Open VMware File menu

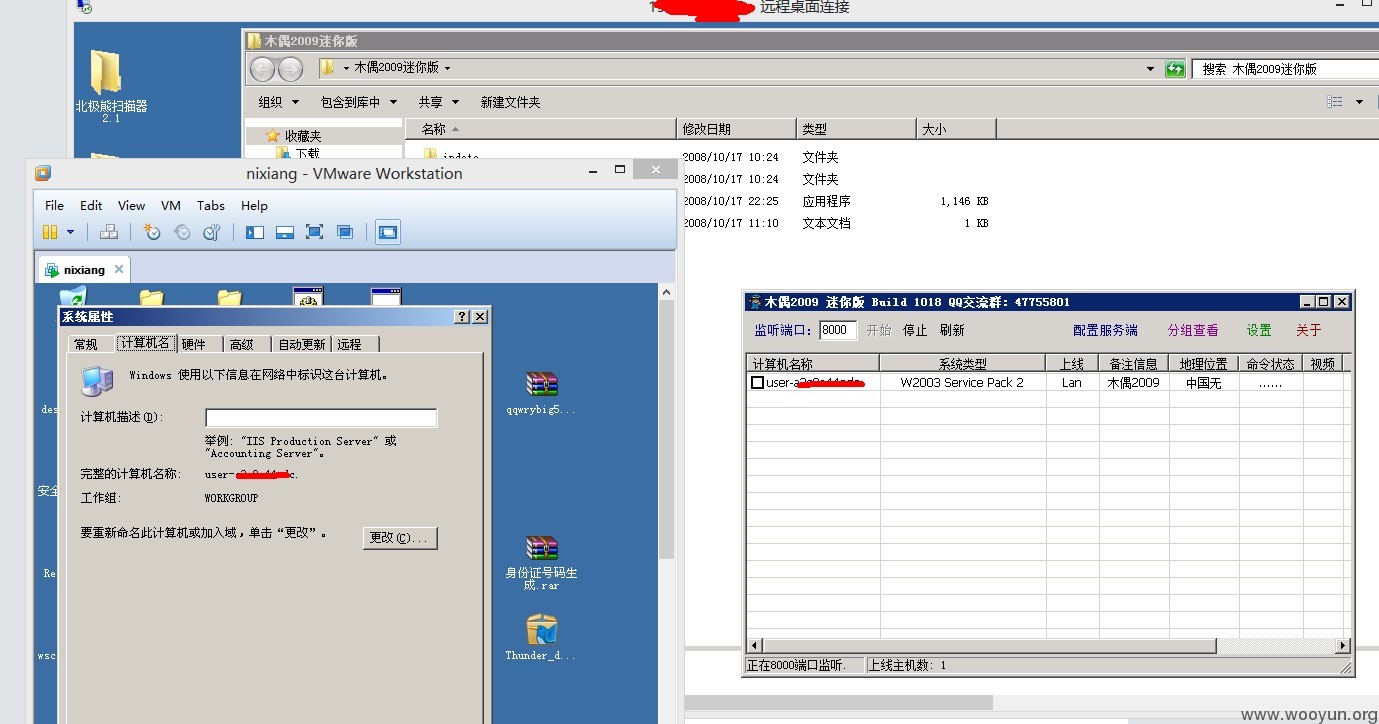[x=54, y=205]
